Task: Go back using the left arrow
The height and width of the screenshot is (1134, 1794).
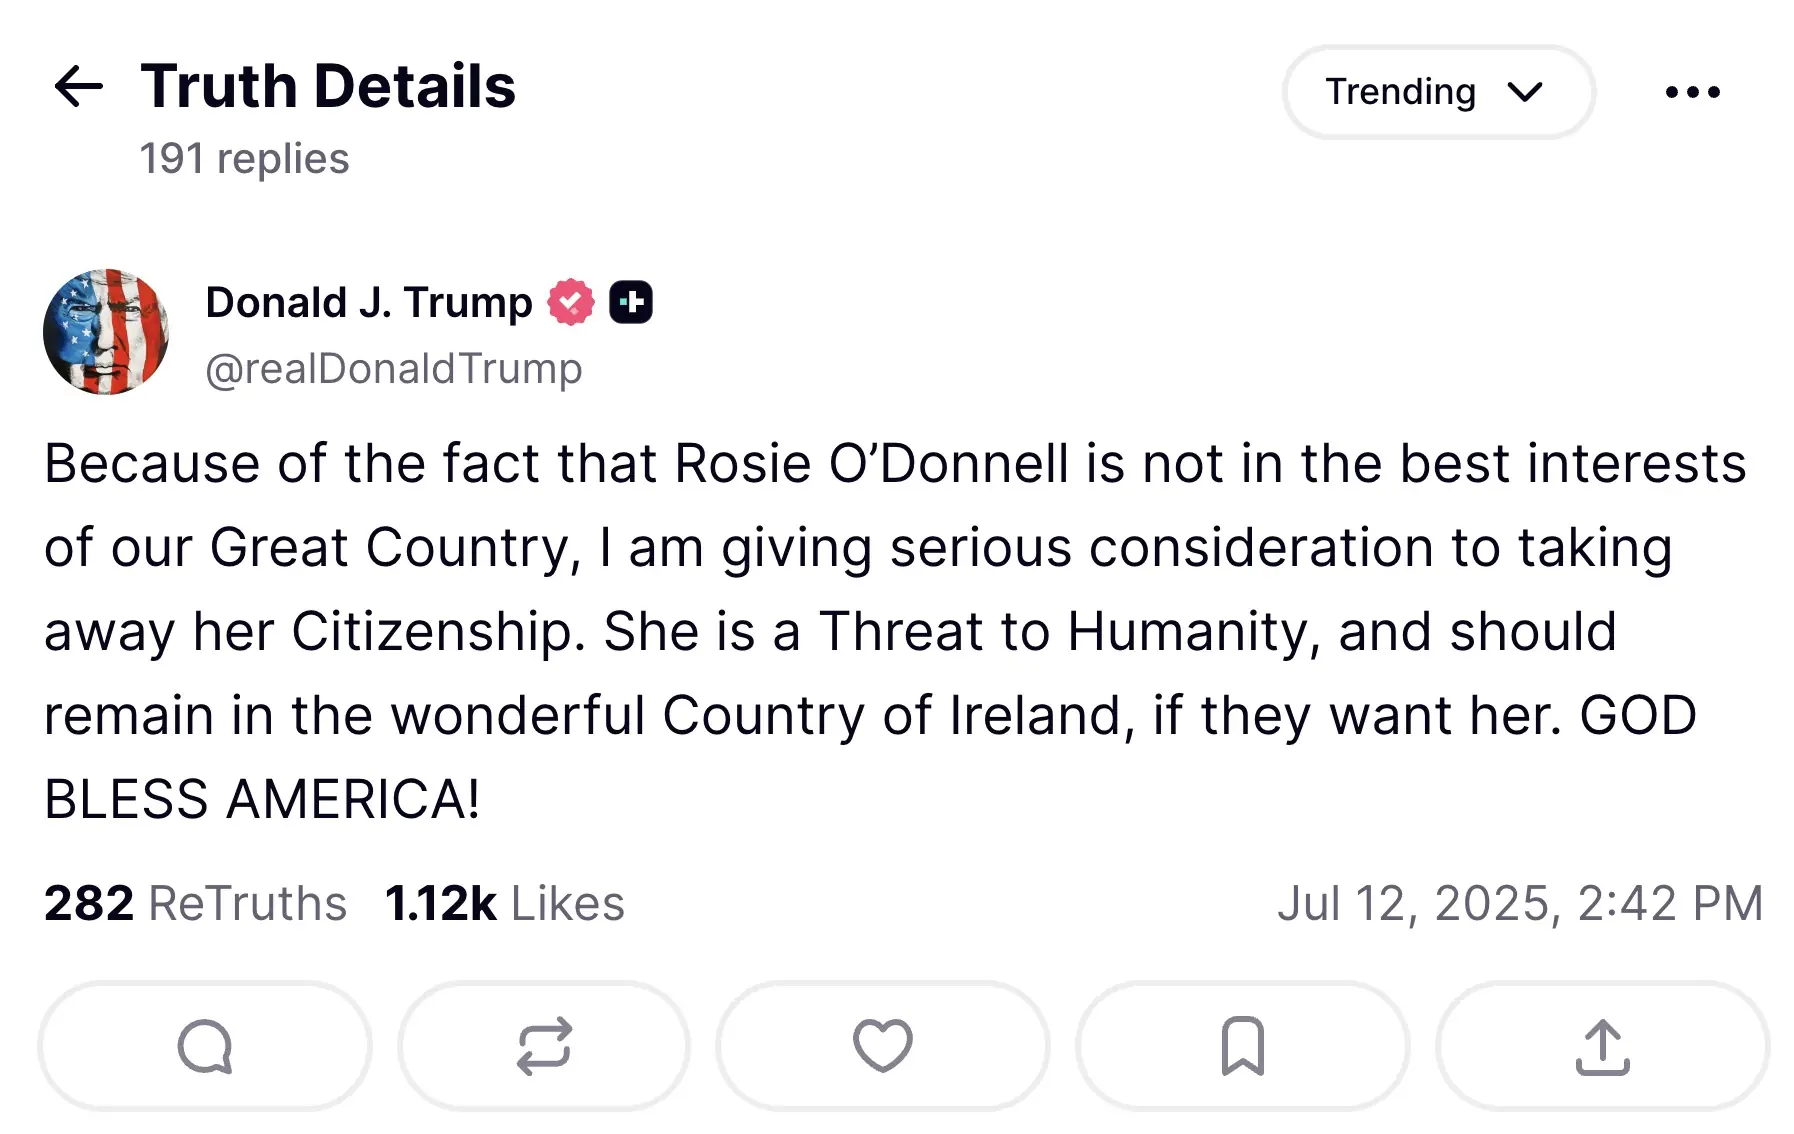Action: coord(78,87)
